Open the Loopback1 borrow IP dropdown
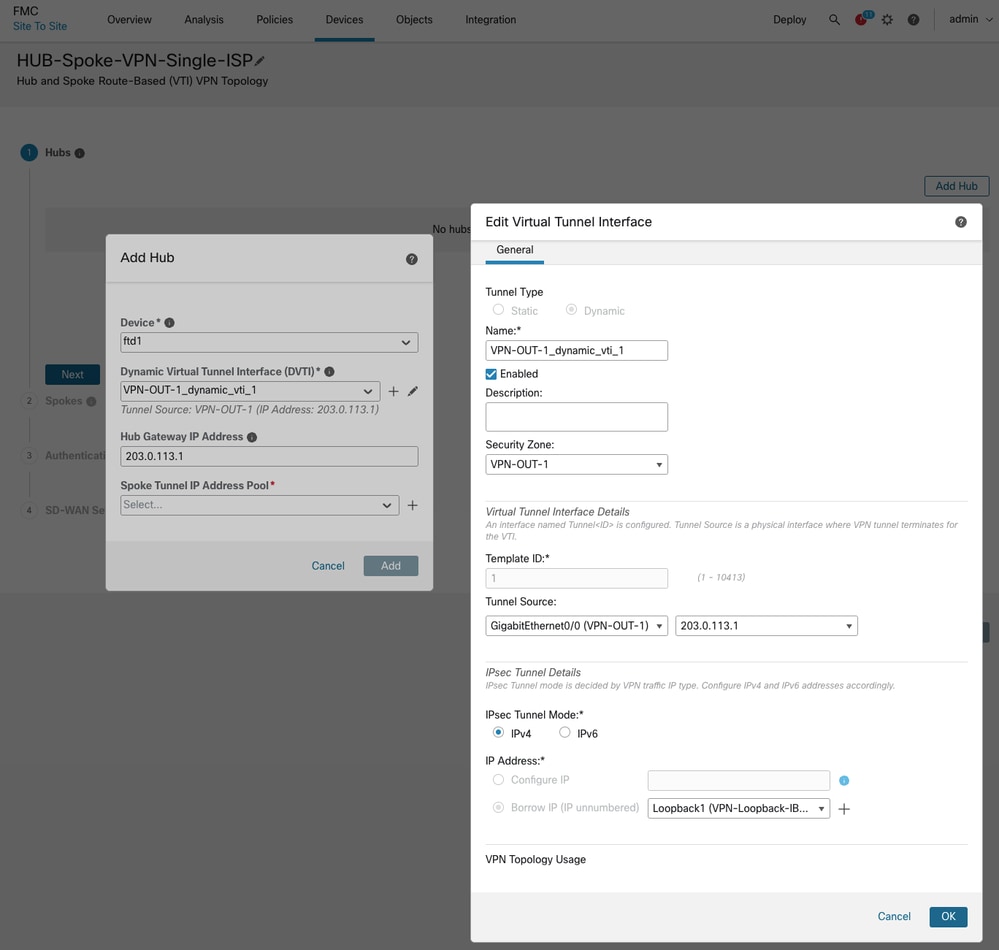Viewport: 999px width, 950px height. pos(739,808)
